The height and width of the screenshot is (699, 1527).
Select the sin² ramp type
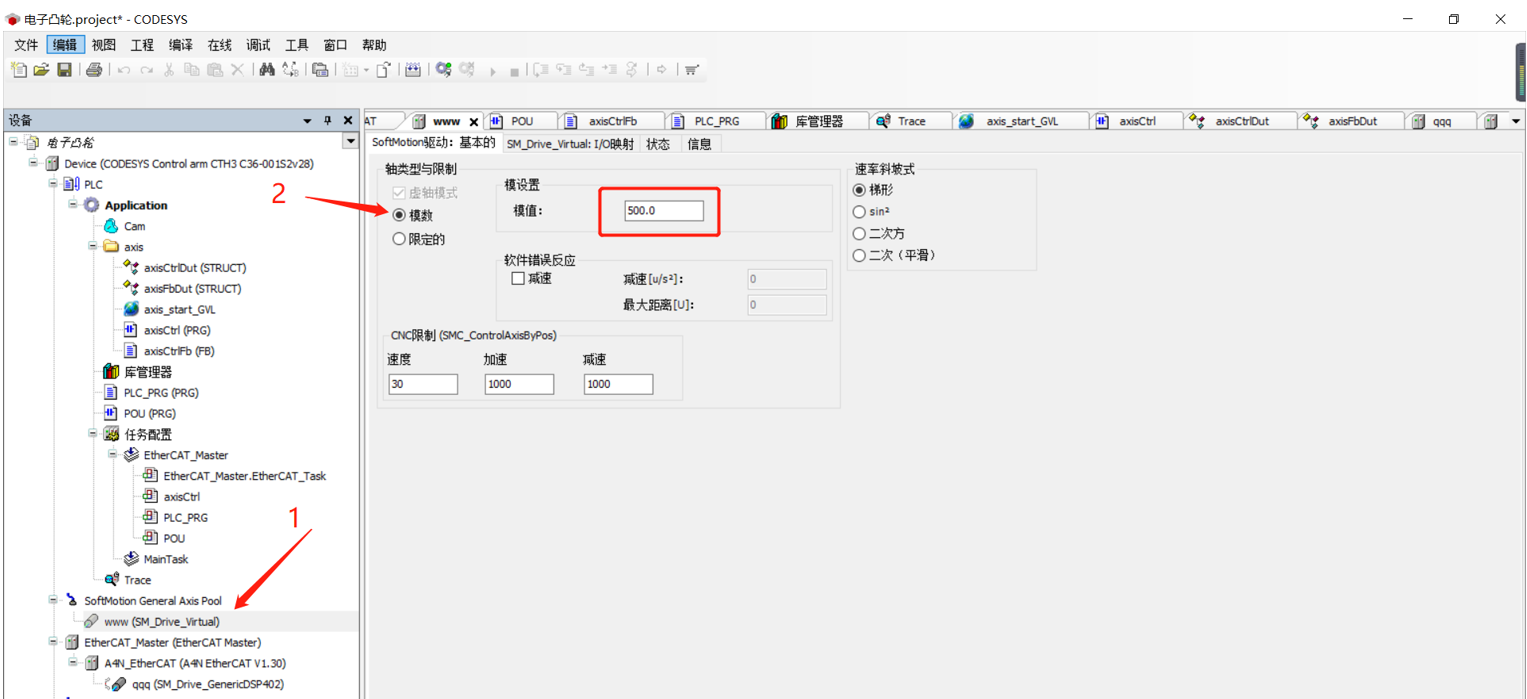click(859, 212)
